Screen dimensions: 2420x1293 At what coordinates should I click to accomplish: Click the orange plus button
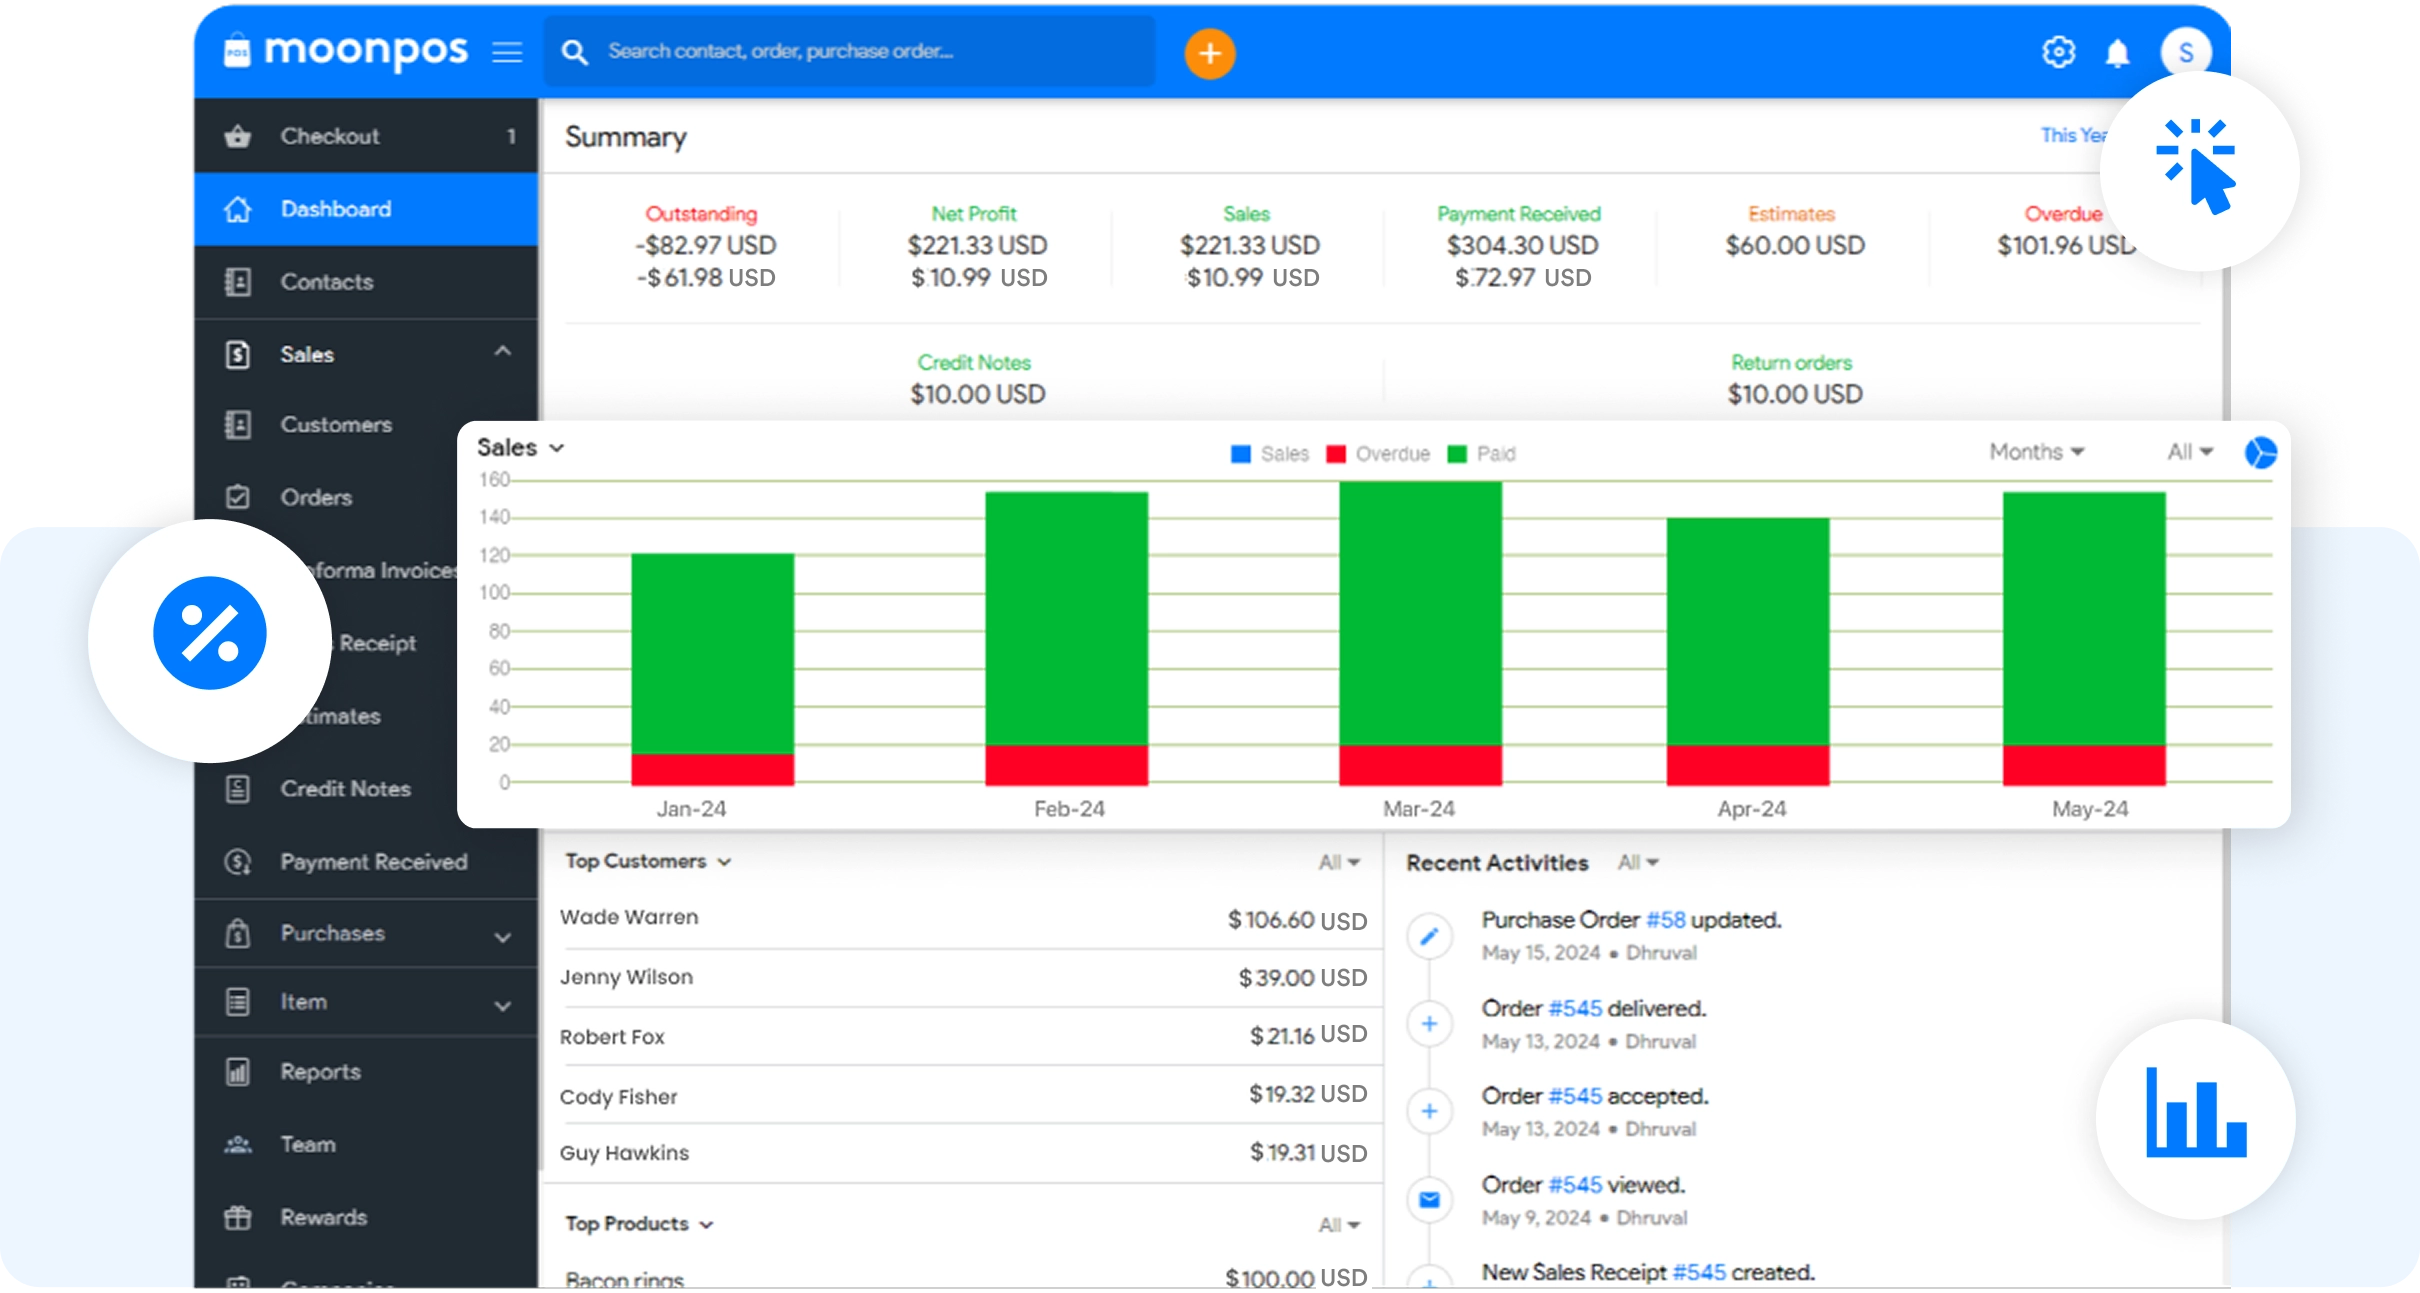(1210, 52)
